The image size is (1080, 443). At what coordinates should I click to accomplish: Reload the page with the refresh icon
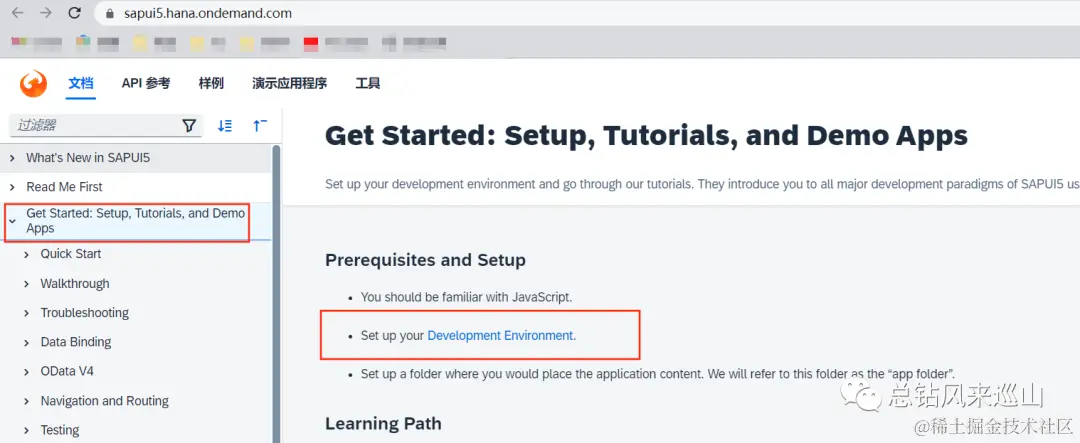75,12
